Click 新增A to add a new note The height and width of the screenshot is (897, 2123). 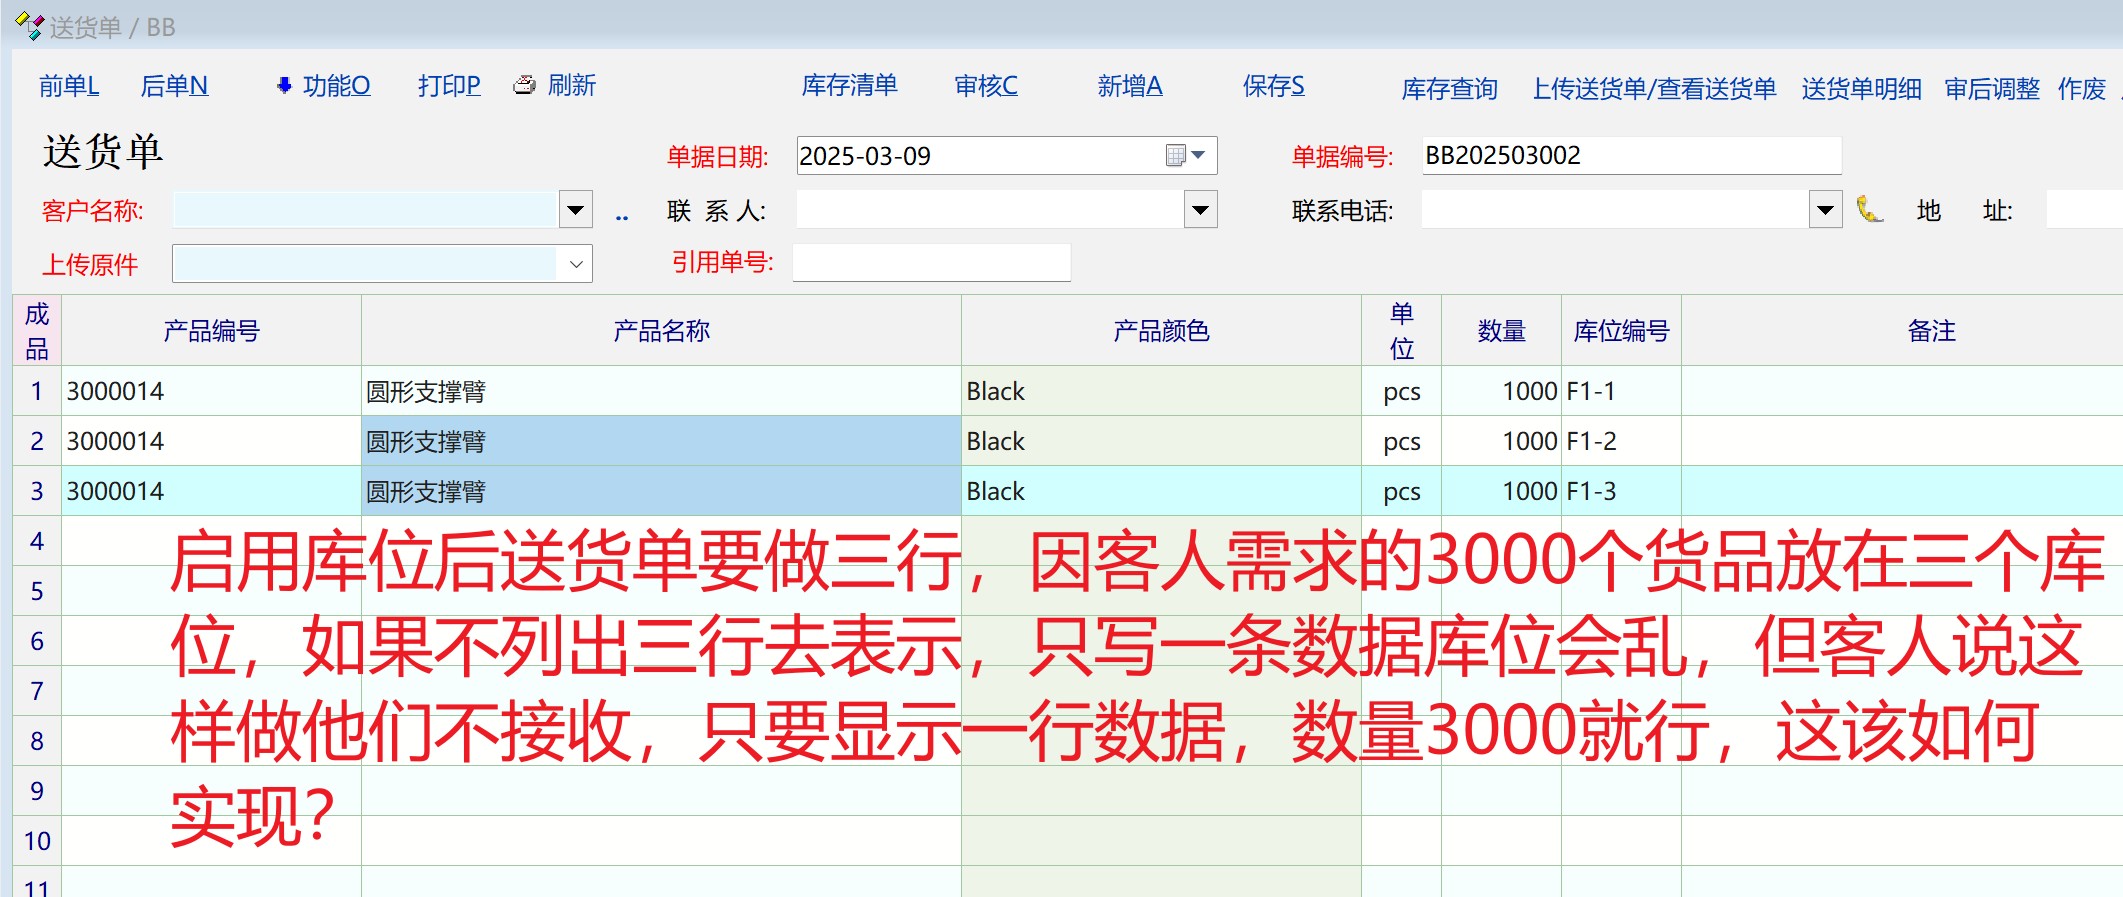[x=1130, y=86]
